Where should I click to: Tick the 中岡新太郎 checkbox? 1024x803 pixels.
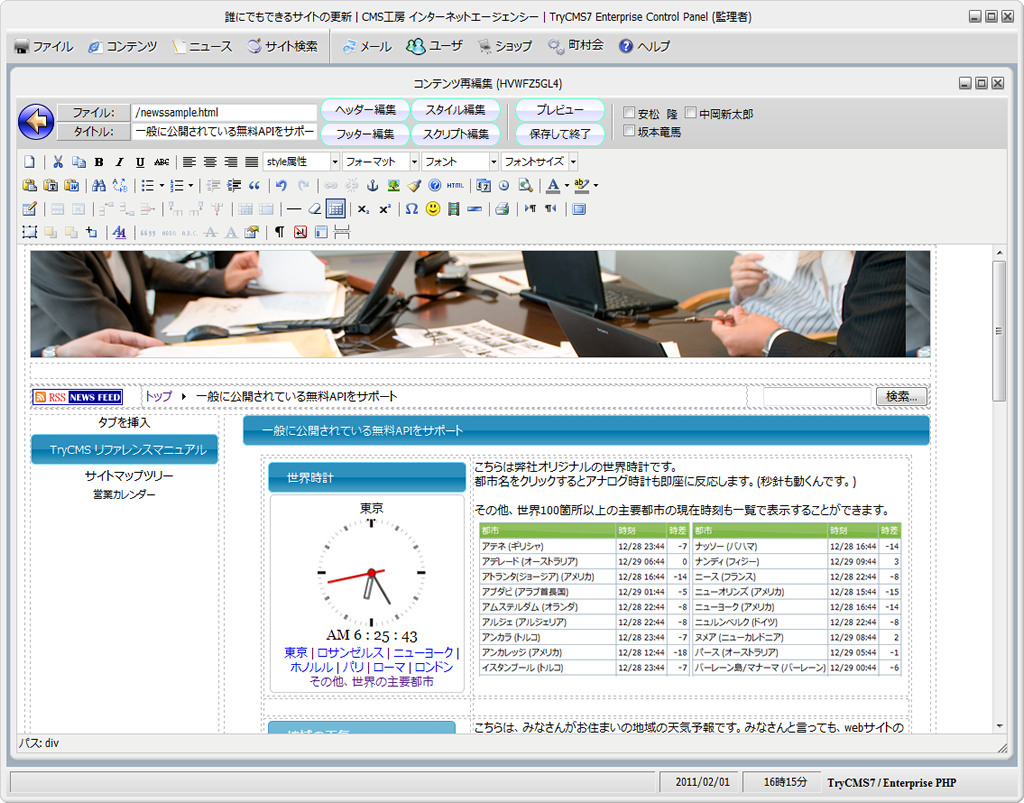coord(690,114)
